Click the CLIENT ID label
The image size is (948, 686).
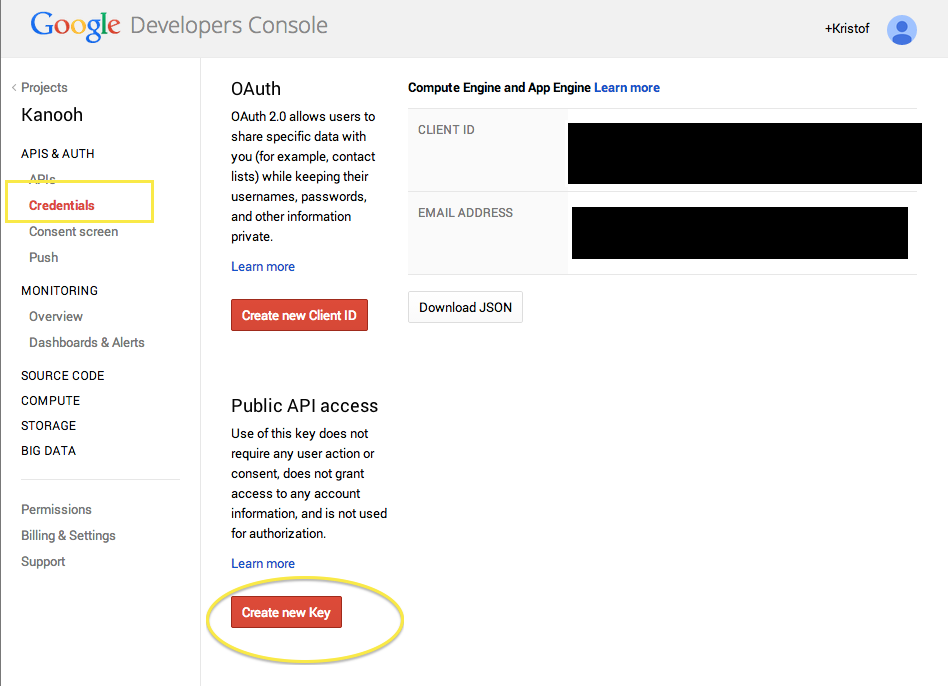(446, 130)
